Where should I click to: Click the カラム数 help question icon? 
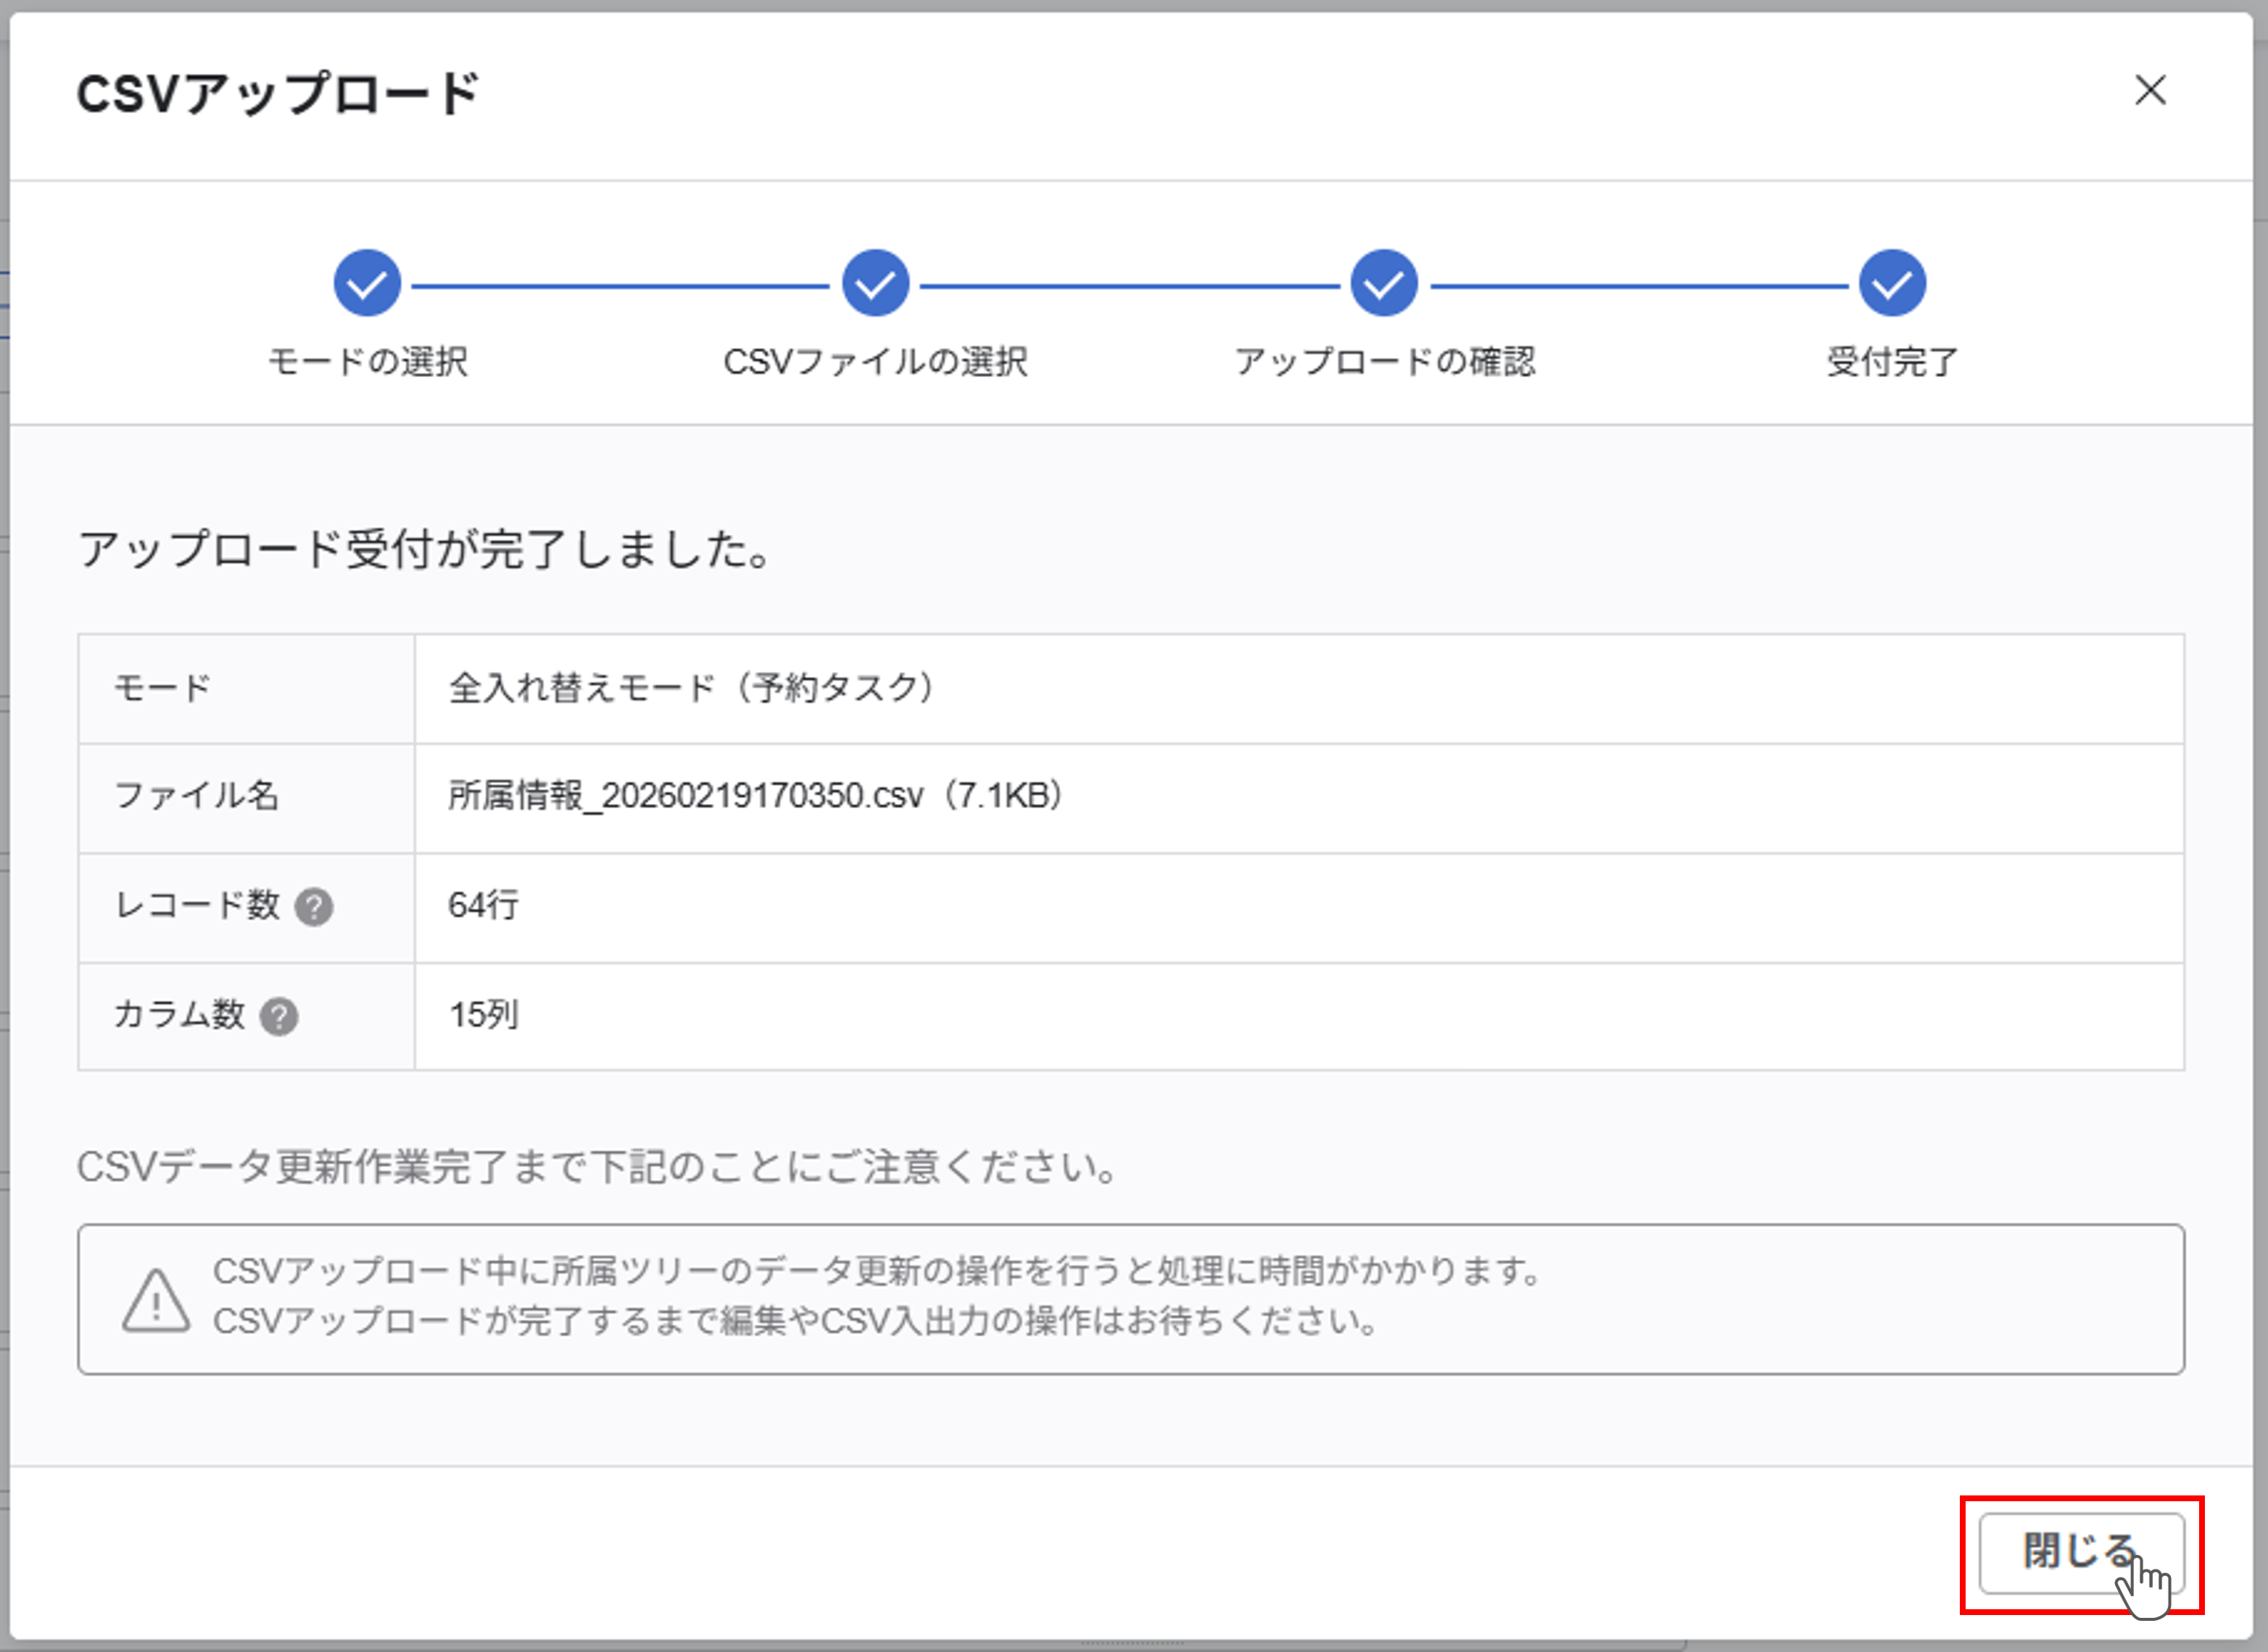pyautogui.click(x=279, y=1017)
